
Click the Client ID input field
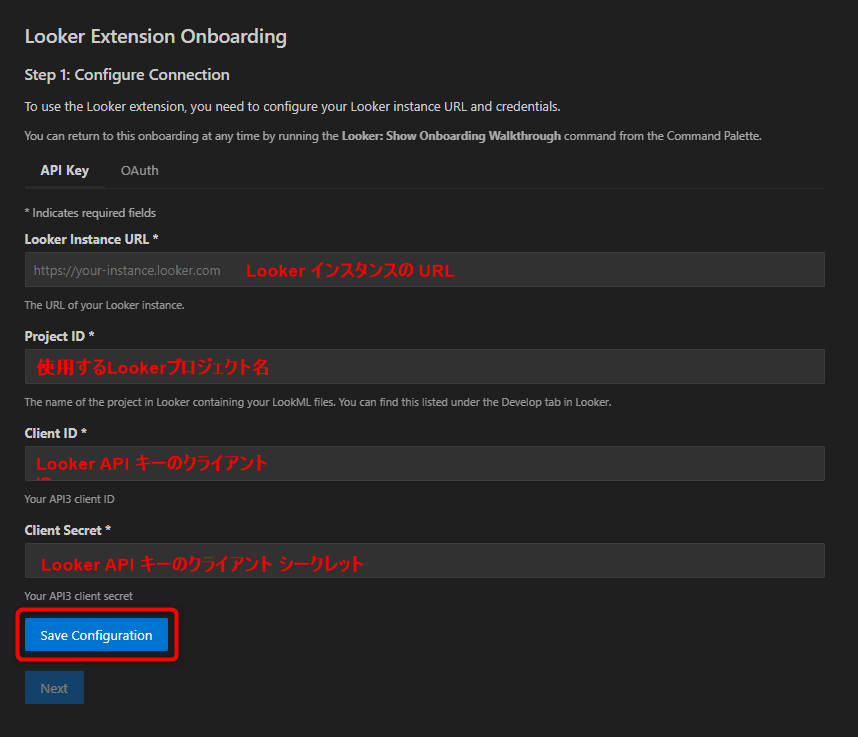(425, 463)
